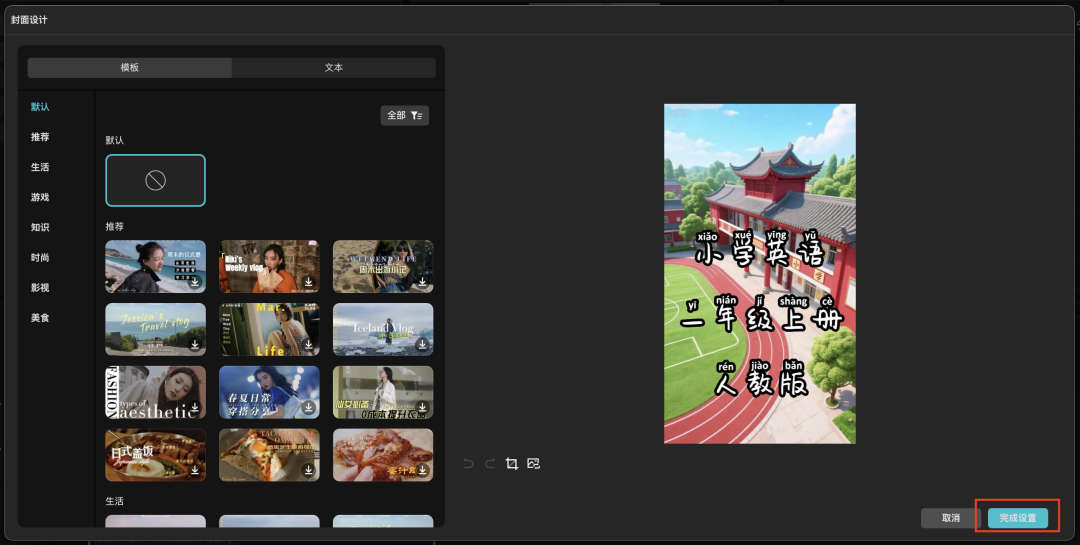This screenshot has height=545, width=1080.
Task: Open the 游戏 category
Action: pos(40,197)
